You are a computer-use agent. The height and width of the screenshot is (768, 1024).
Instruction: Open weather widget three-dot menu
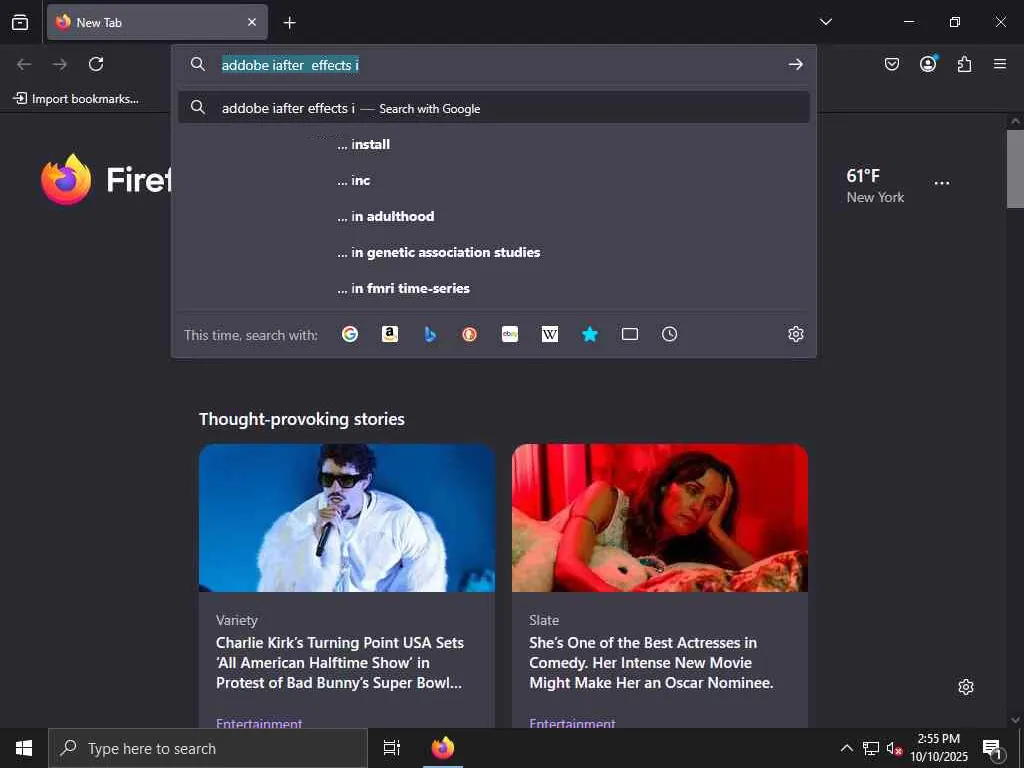pos(942,183)
